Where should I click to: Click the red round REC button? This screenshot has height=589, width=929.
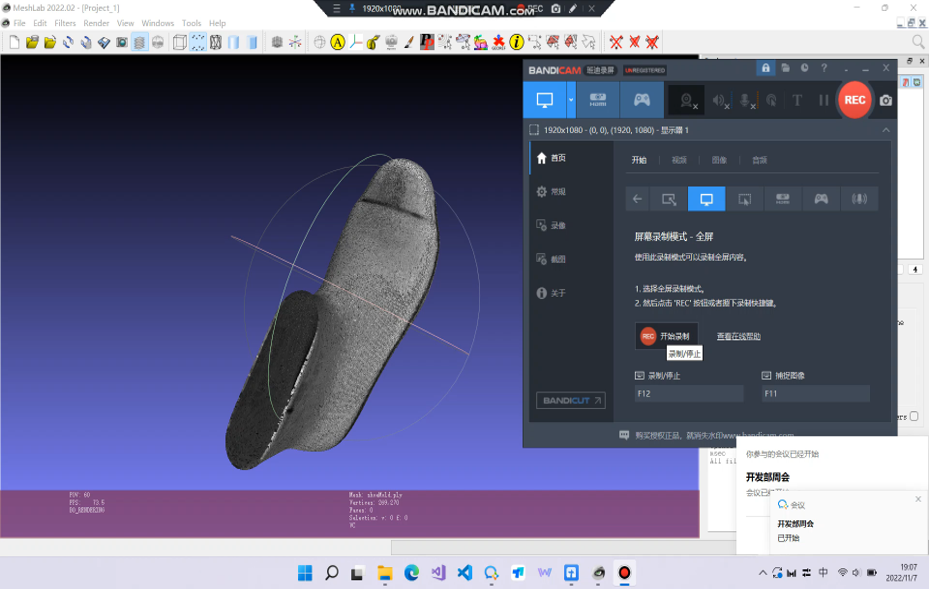pos(854,100)
